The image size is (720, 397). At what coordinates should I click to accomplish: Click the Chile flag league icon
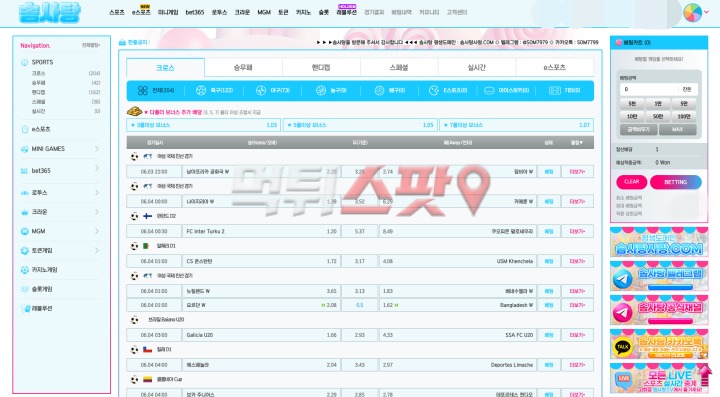(147, 350)
